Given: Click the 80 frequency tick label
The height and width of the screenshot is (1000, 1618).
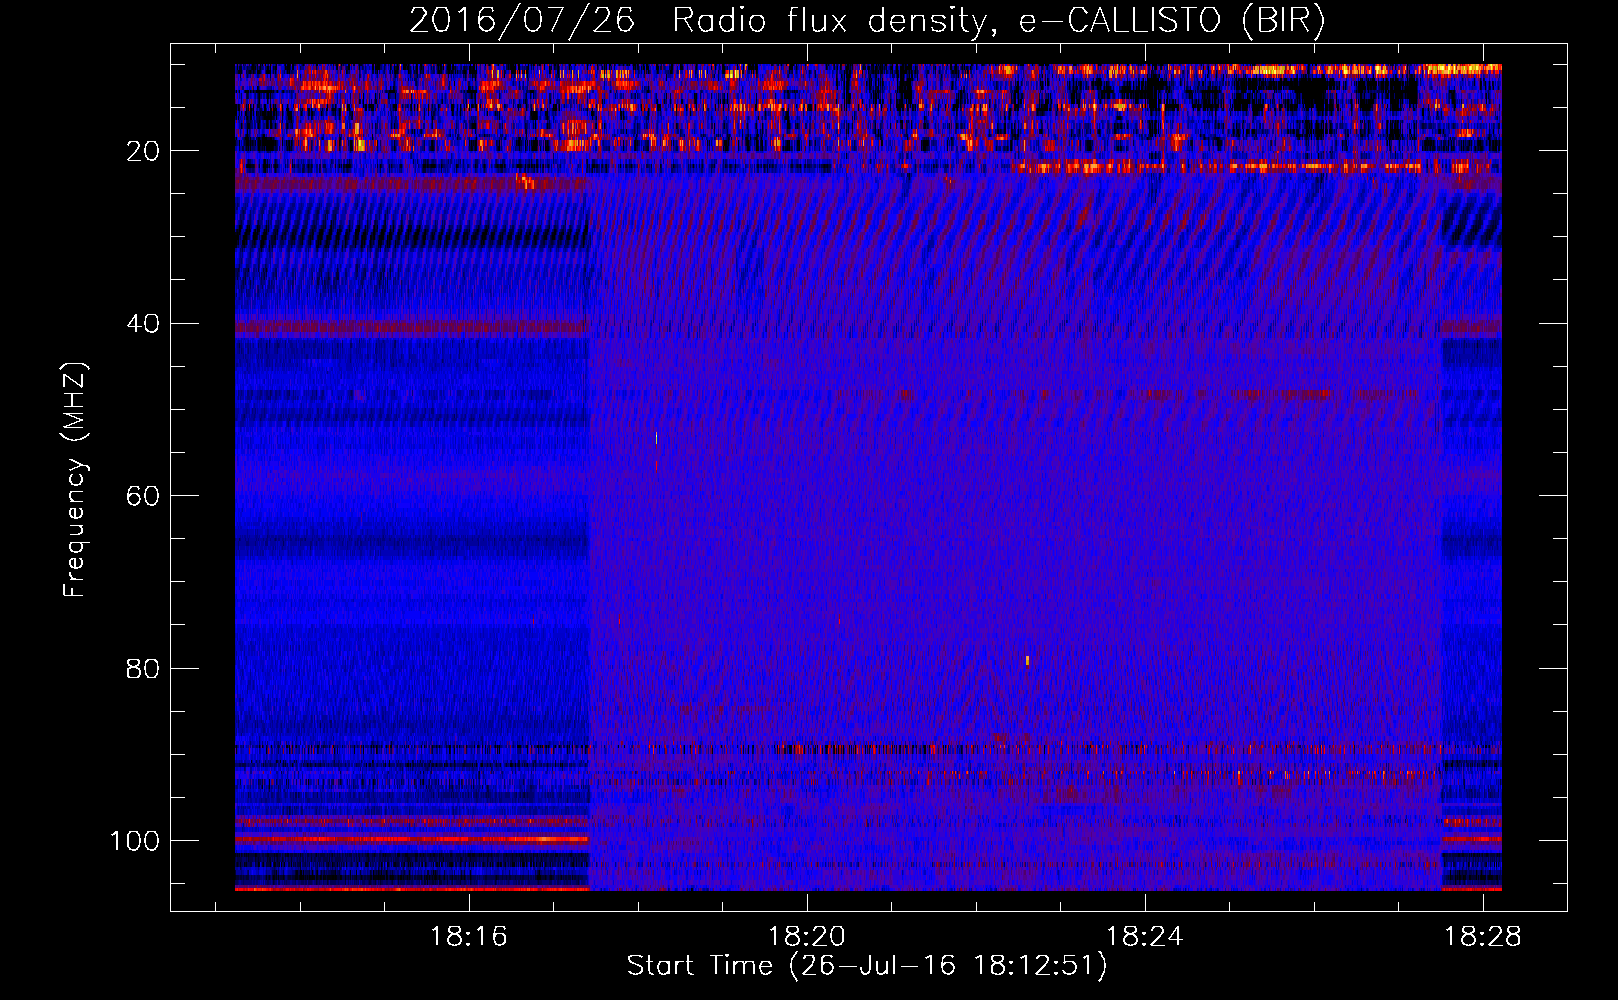Looking at the screenshot, I should tap(143, 669).
